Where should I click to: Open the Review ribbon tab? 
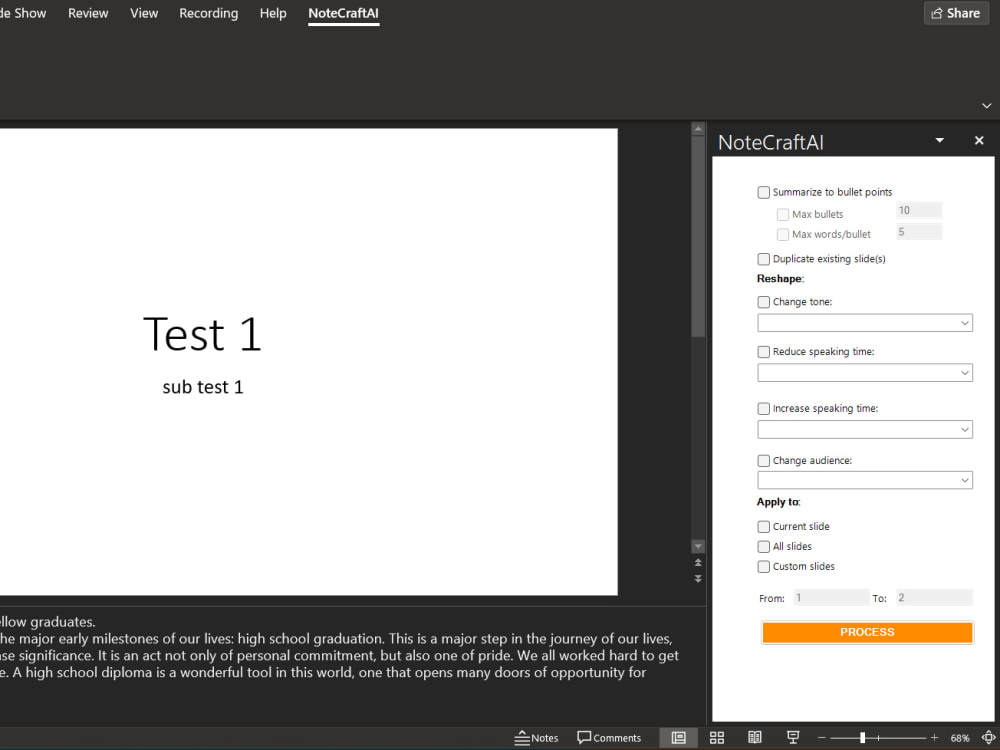coord(88,13)
